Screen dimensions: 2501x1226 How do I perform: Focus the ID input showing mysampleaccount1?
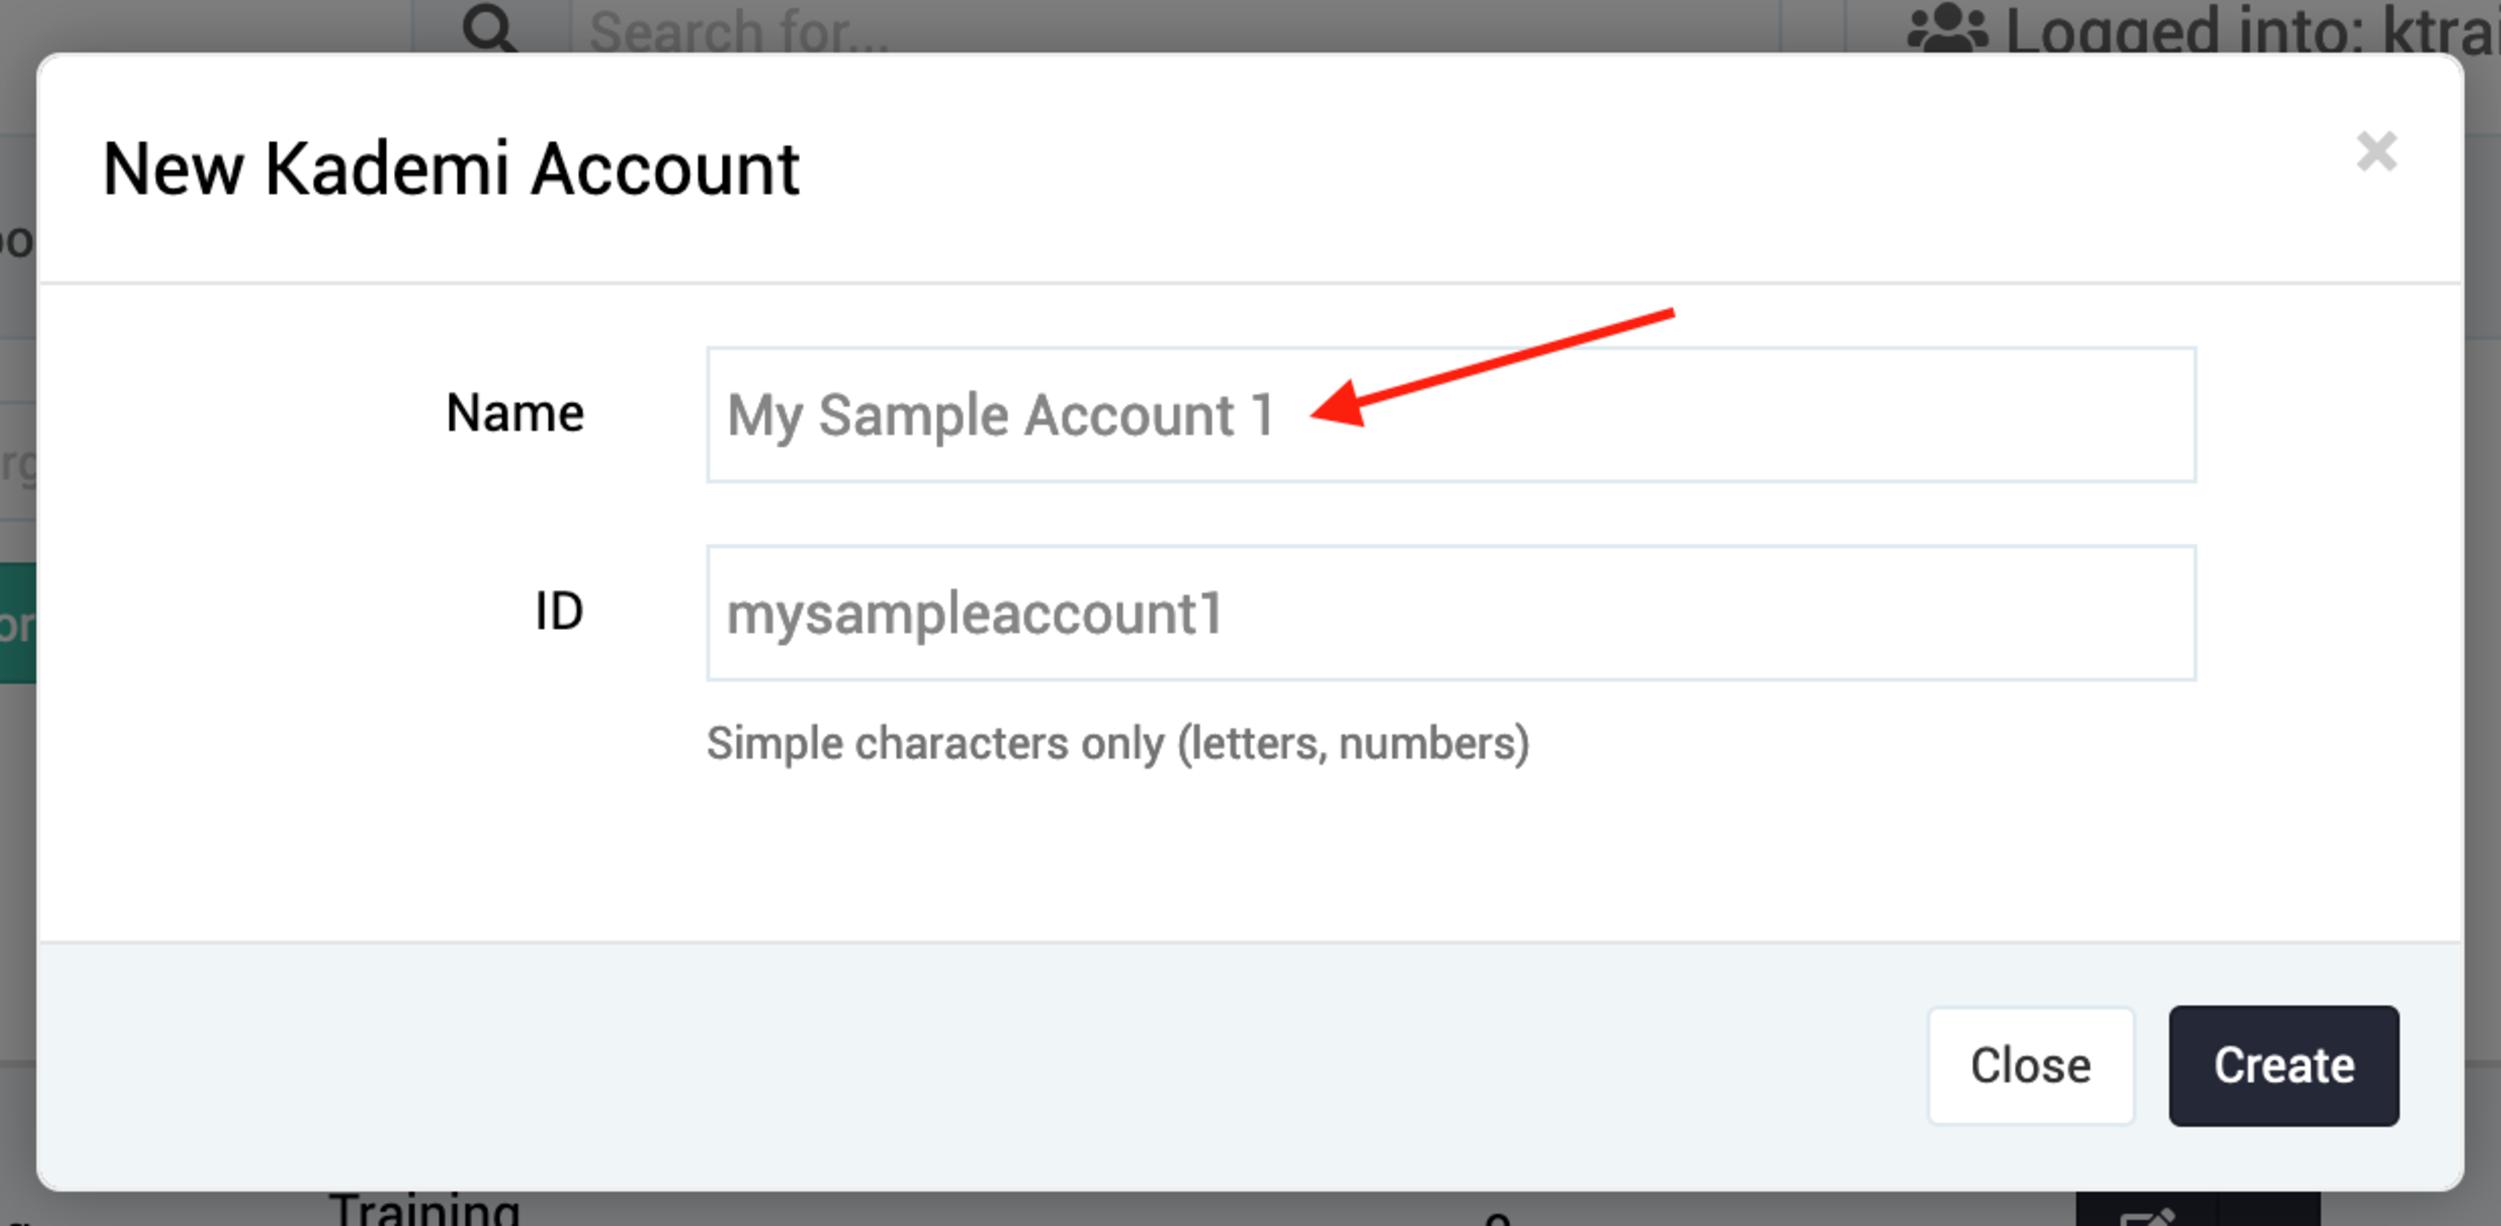[x=1449, y=614]
